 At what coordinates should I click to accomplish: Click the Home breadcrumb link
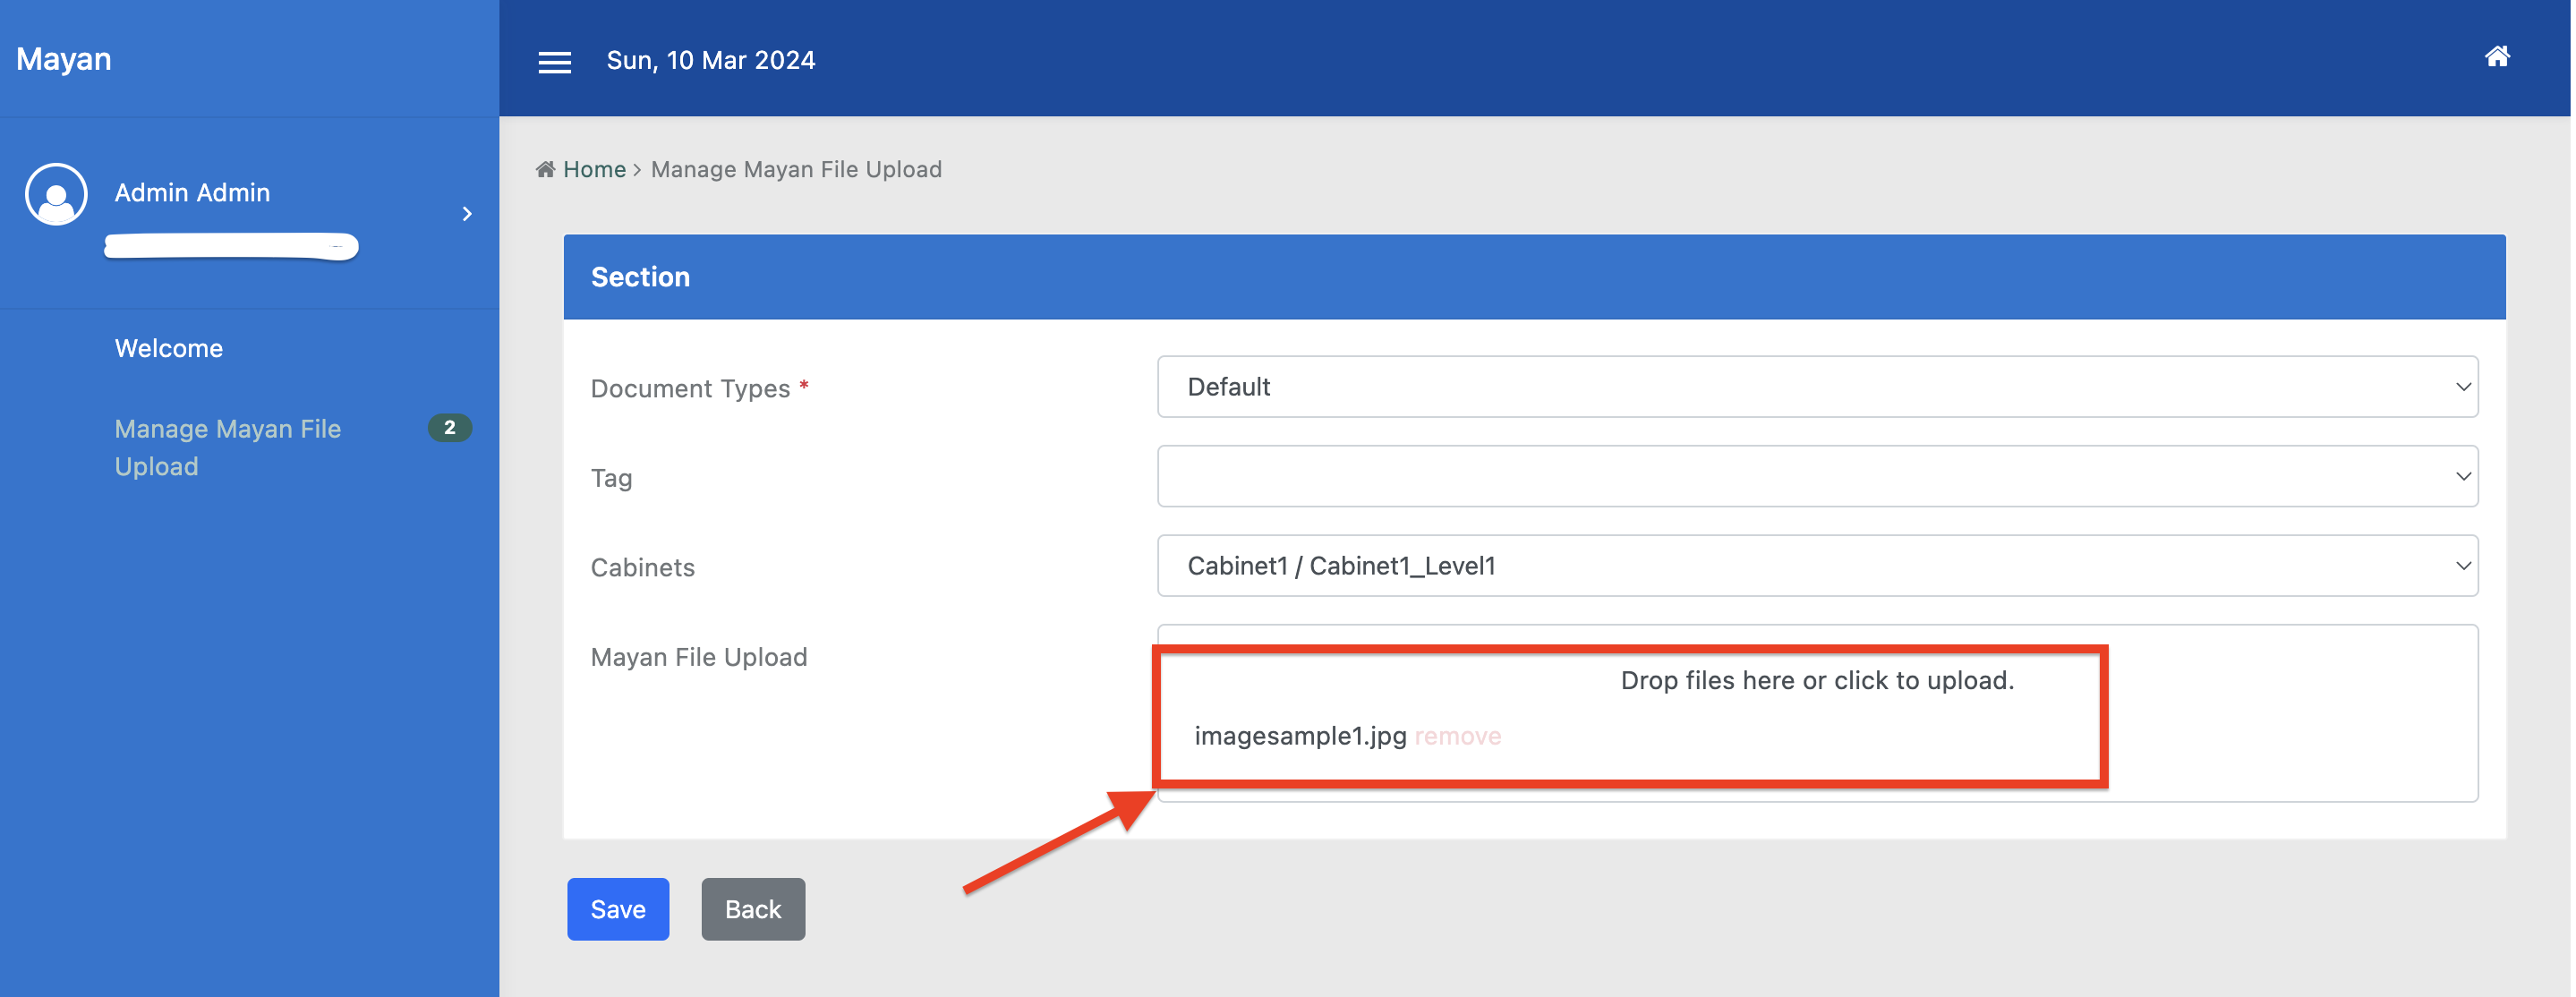pos(594,169)
